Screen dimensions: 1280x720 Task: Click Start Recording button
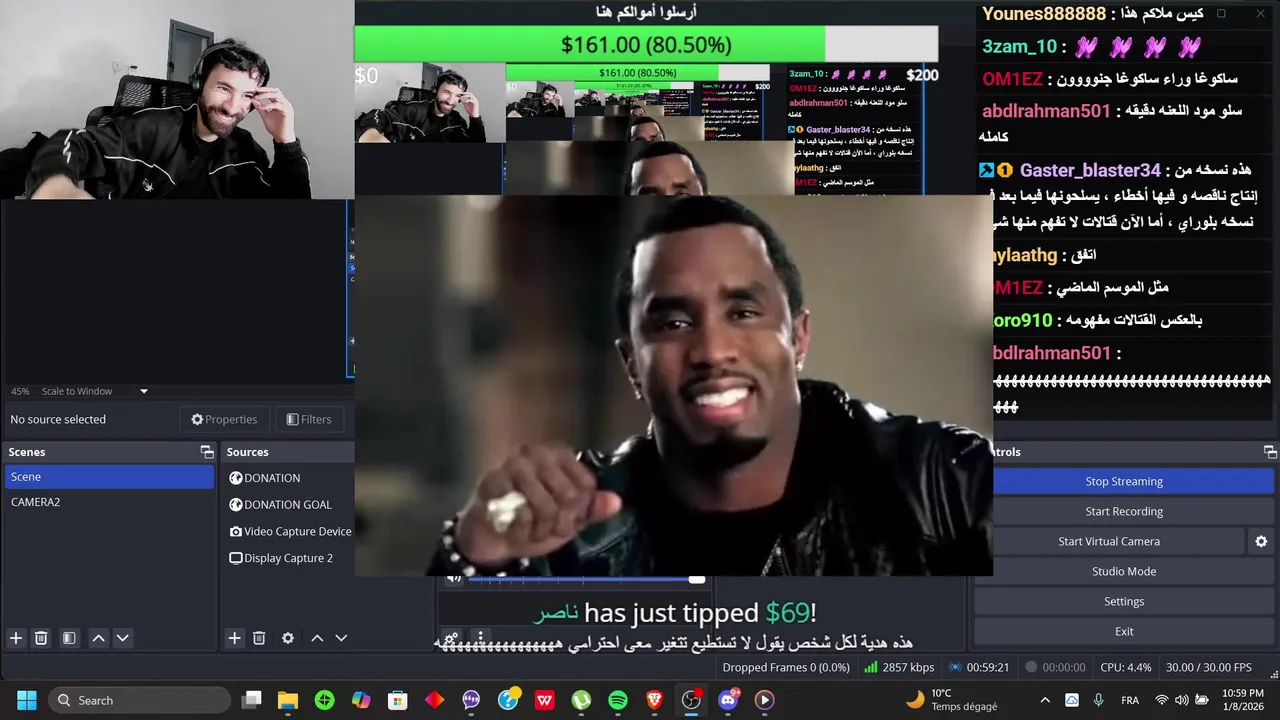(x=1124, y=511)
